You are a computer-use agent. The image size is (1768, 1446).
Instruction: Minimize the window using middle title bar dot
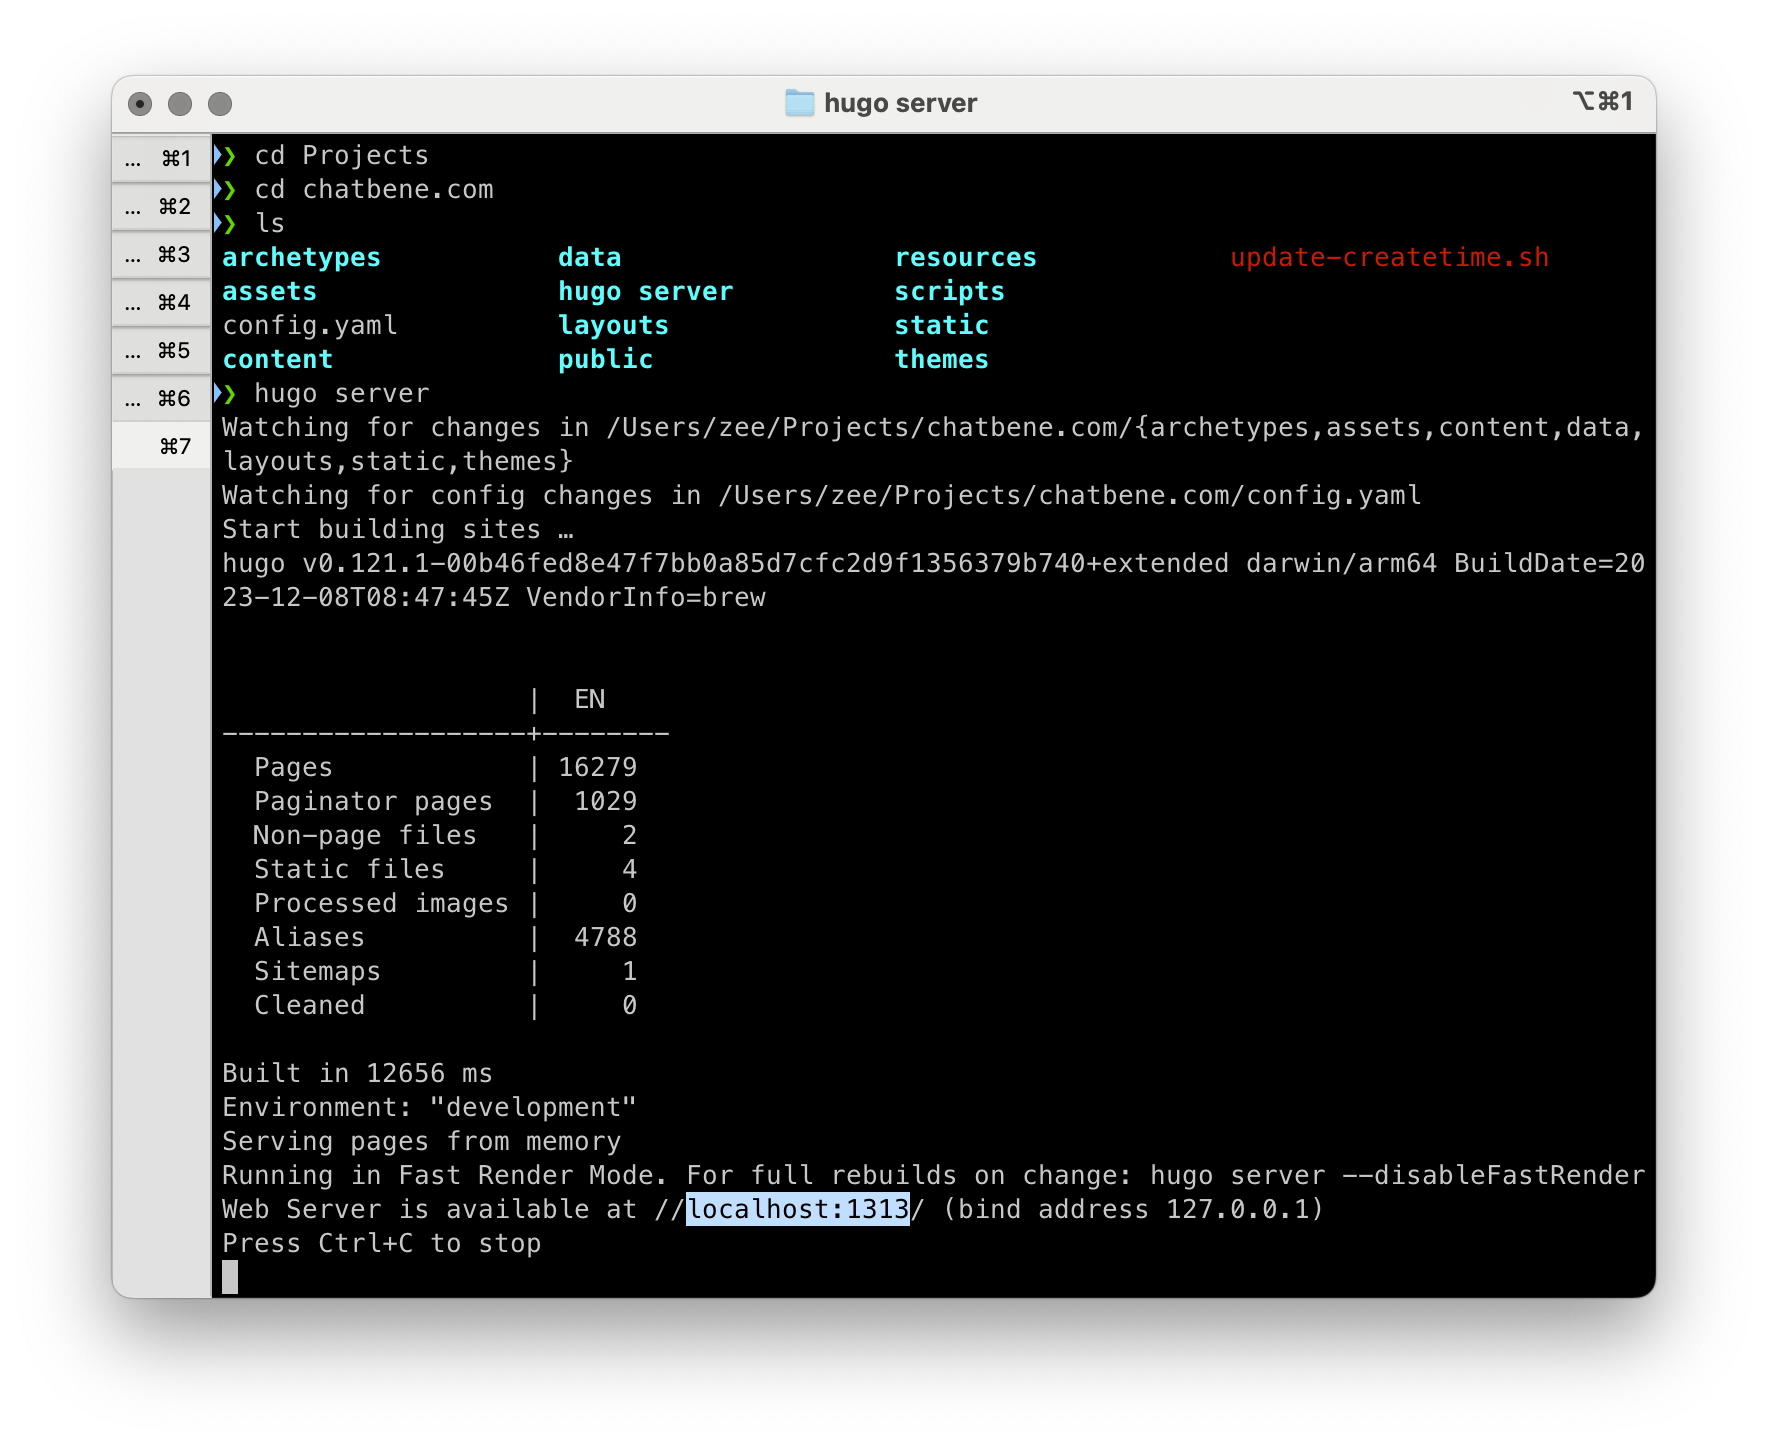click(x=180, y=104)
